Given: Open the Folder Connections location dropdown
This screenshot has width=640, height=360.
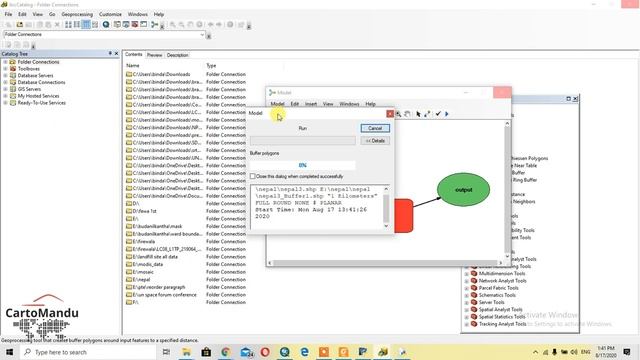Looking at the screenshot, I should 202,35.
